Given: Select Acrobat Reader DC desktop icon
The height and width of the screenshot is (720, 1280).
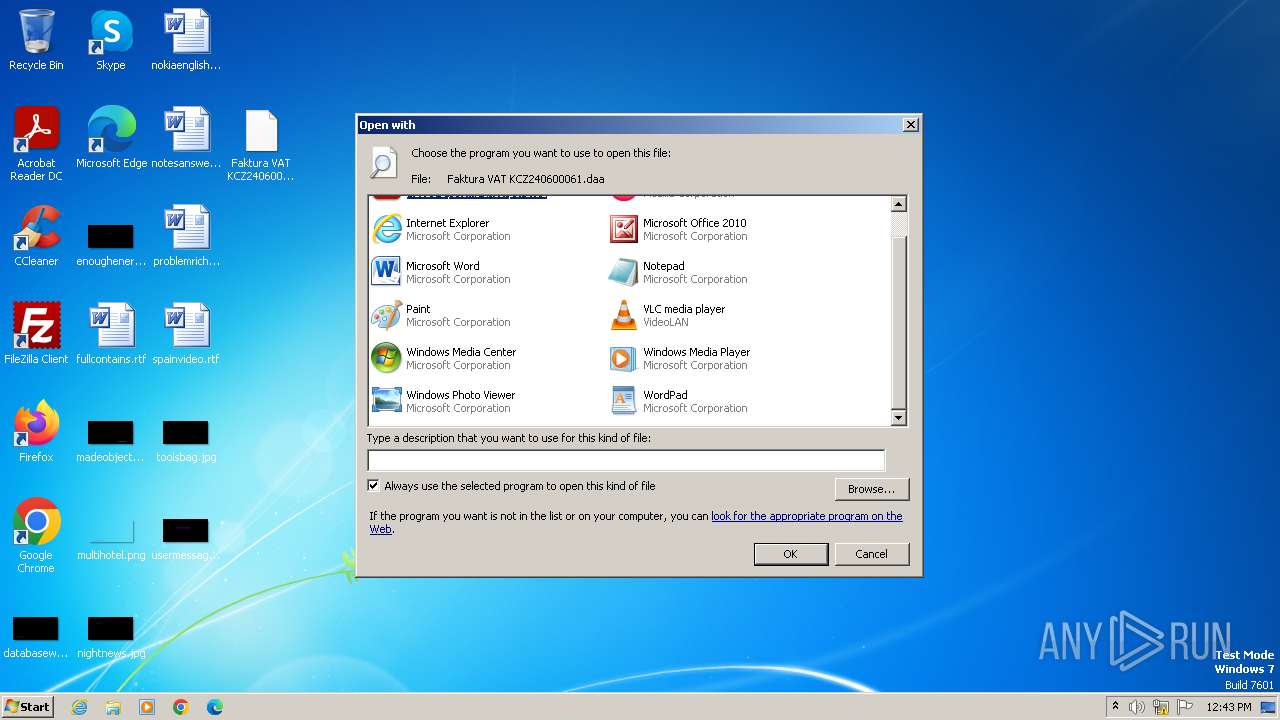Looking at the screenshot, I should [36, 144].
